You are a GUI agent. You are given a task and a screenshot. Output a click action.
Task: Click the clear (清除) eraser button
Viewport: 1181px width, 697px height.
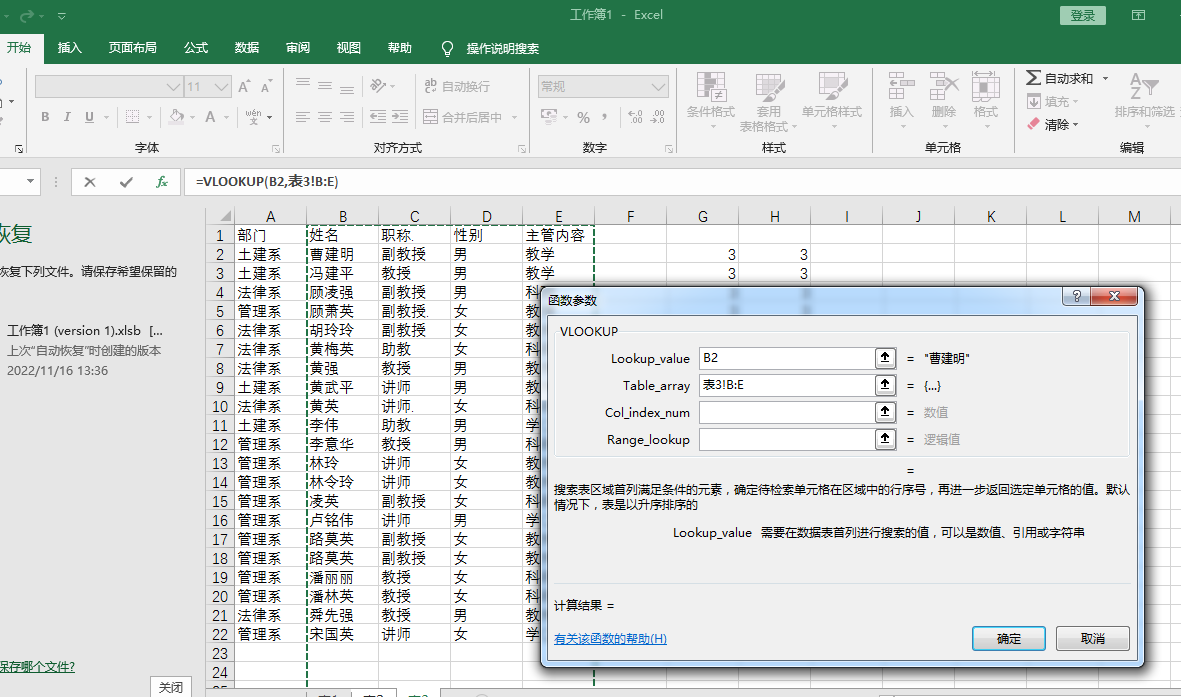click(x=1052, y=124)
